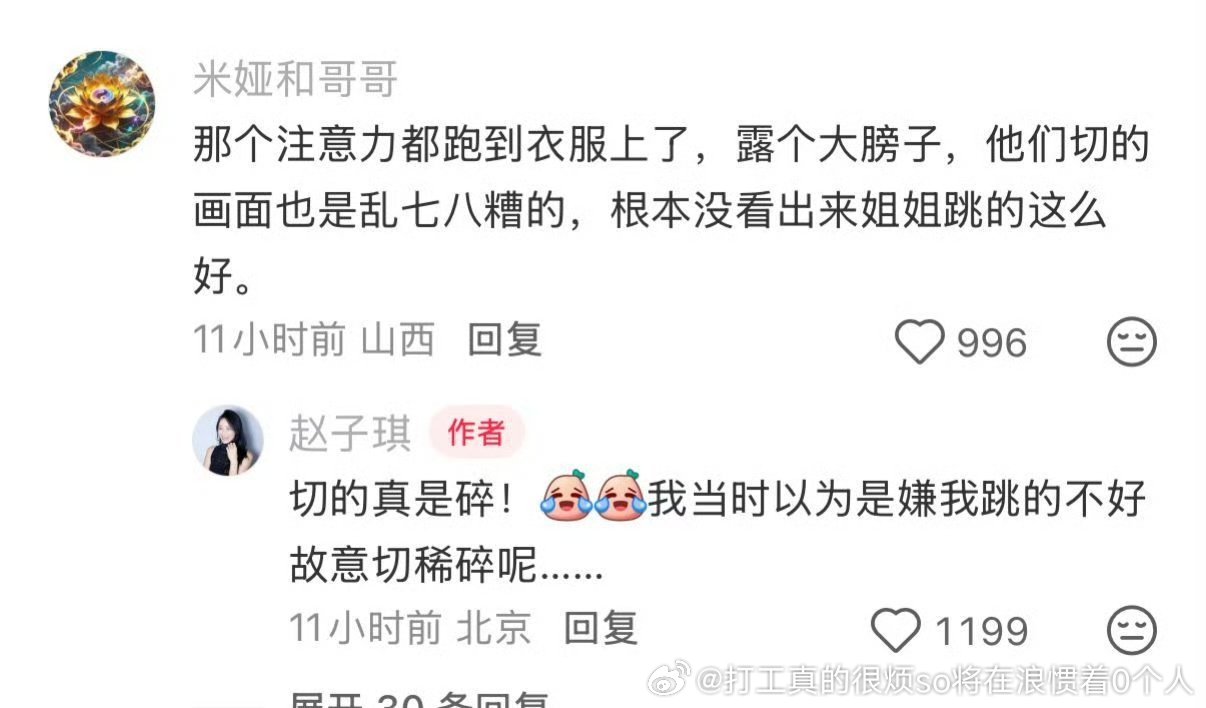Dislike 赵子琪's author reply
1206x708 pixels.
pyautogui.click(x=1131, y=630)
